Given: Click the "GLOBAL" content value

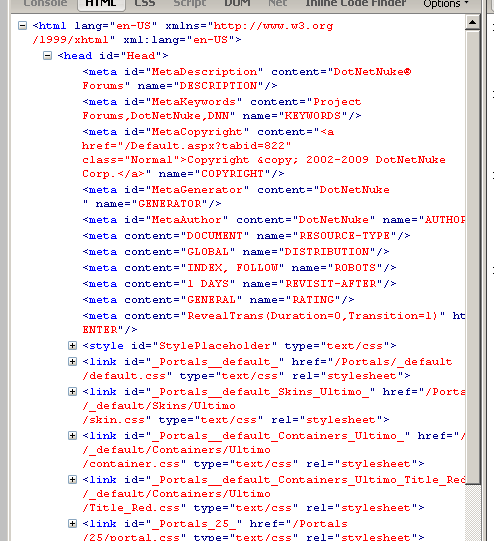Looking at the screenshot, I should (x=208, y=252).
